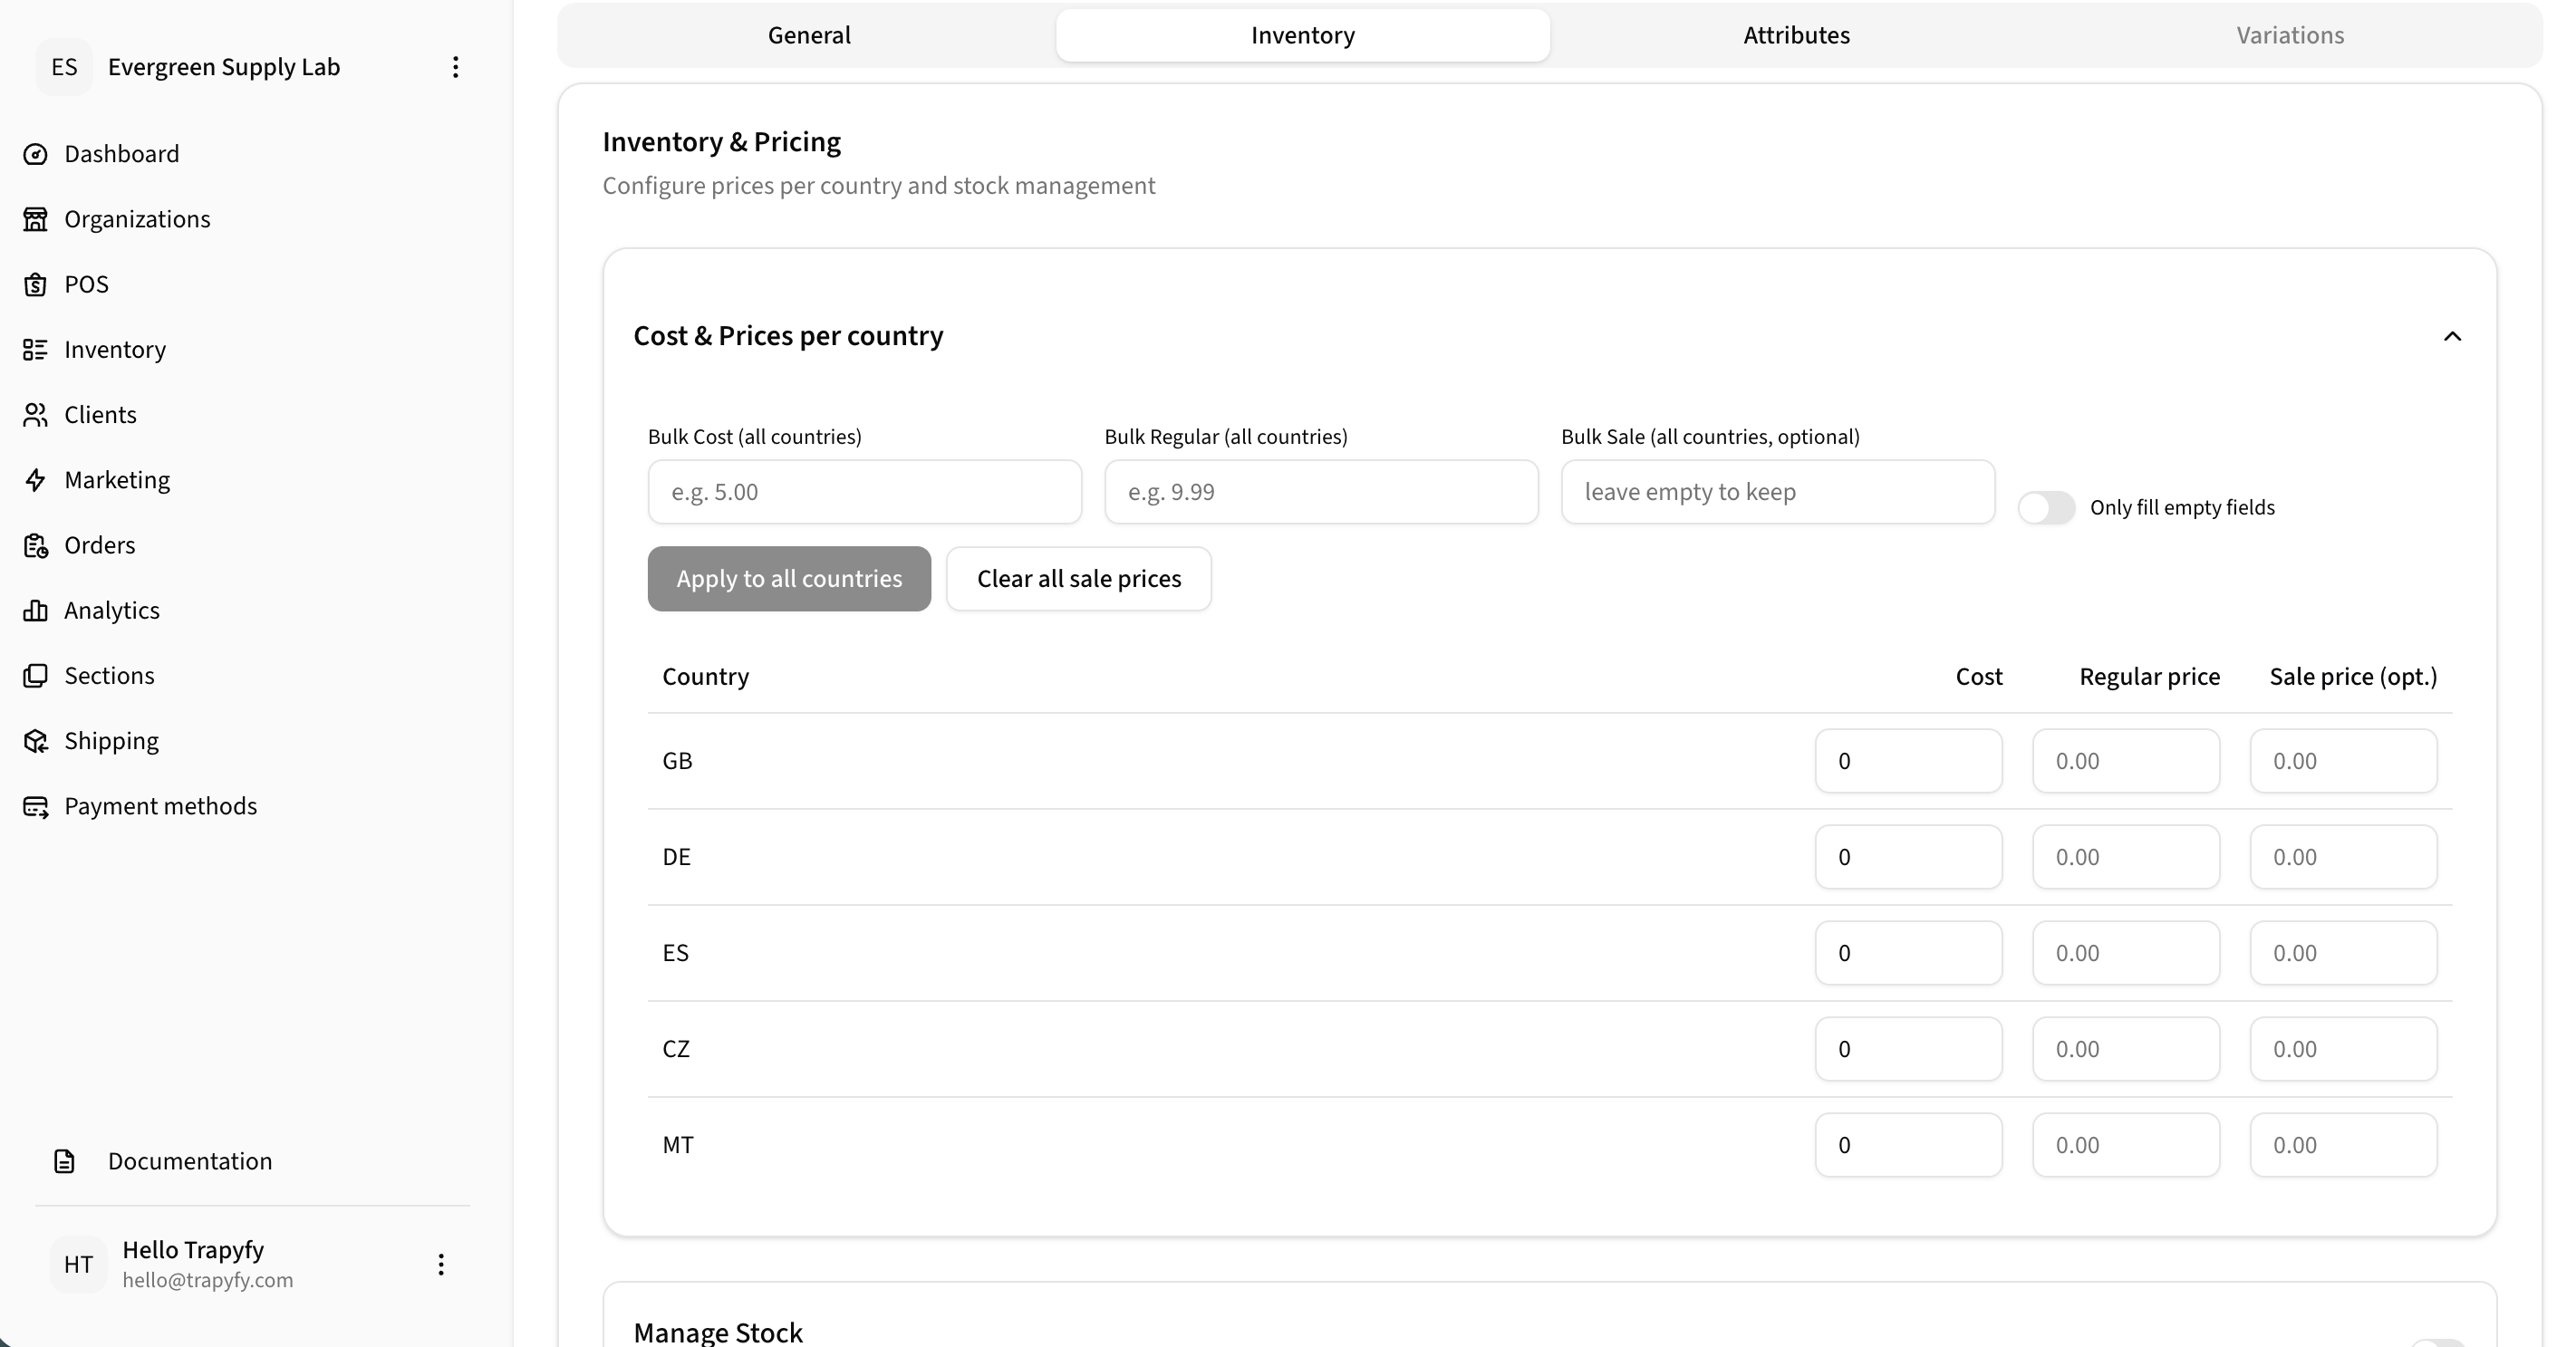Select the ES Sale price field
This screenshot has height=1347, width=2576.
pos(2344,953)
